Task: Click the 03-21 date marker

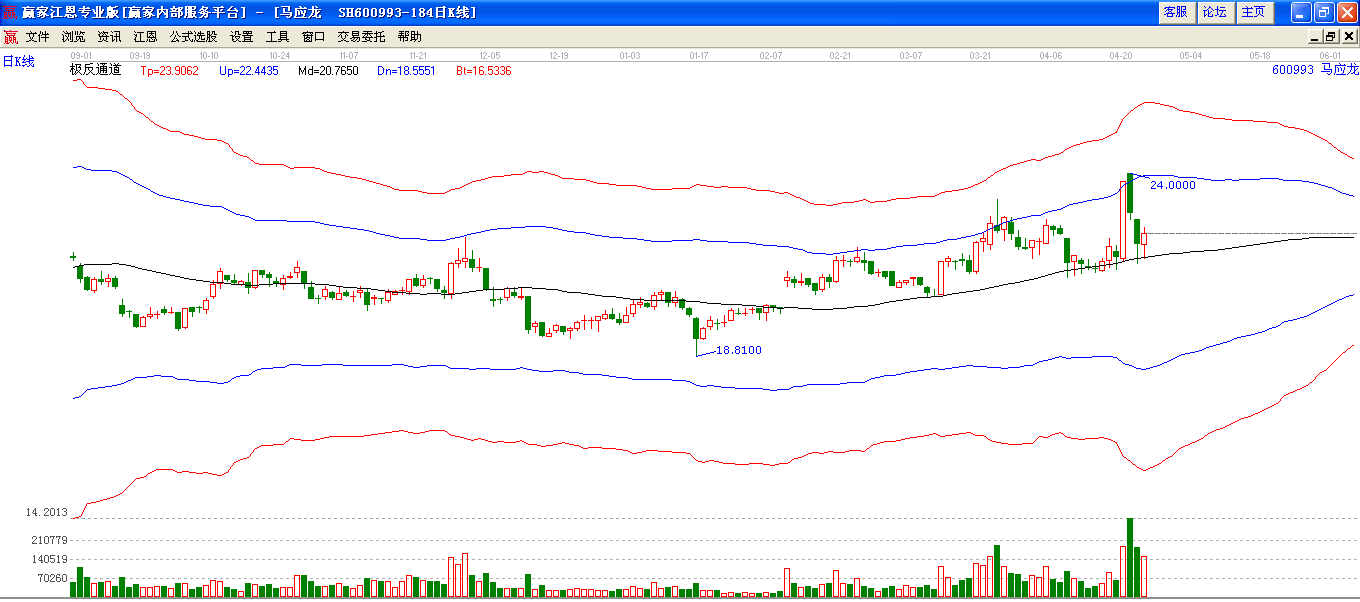Action: tap(980, 56)
